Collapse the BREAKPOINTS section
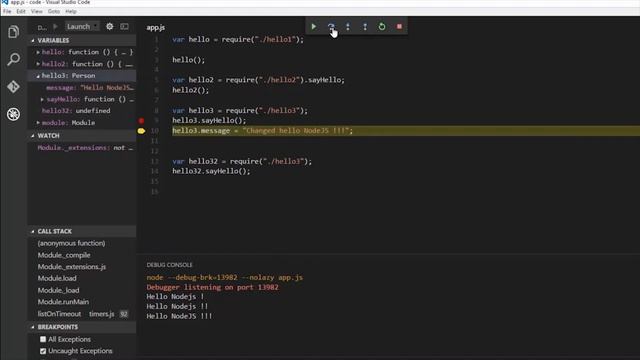This screenshot has width=640, height=360. pyautogui.click(x=33, y=327)
